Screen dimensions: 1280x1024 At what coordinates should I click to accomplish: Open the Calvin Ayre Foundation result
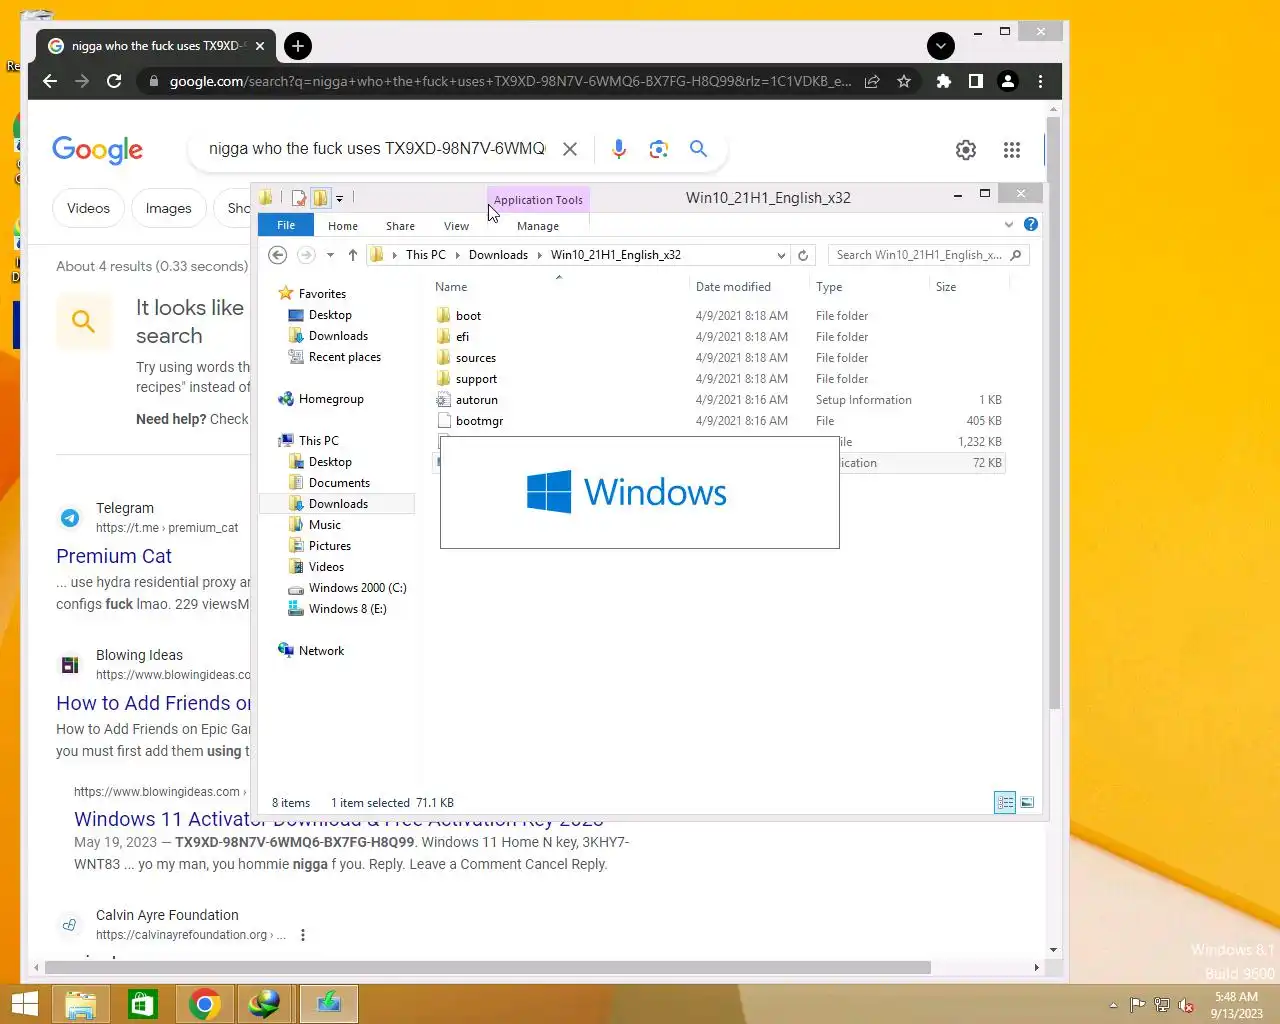click(167, 915)
